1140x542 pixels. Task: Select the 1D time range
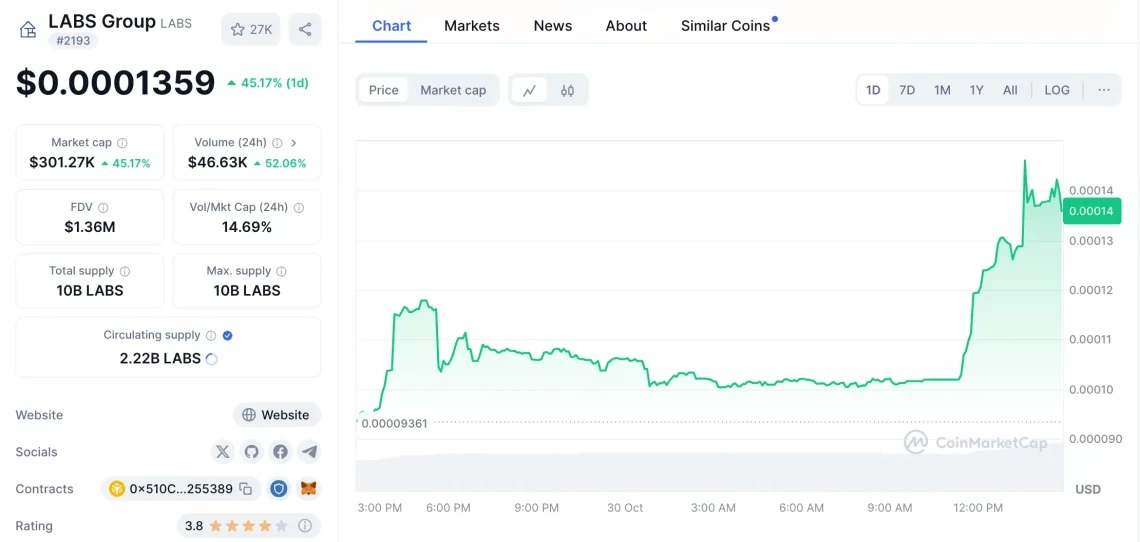872,90
